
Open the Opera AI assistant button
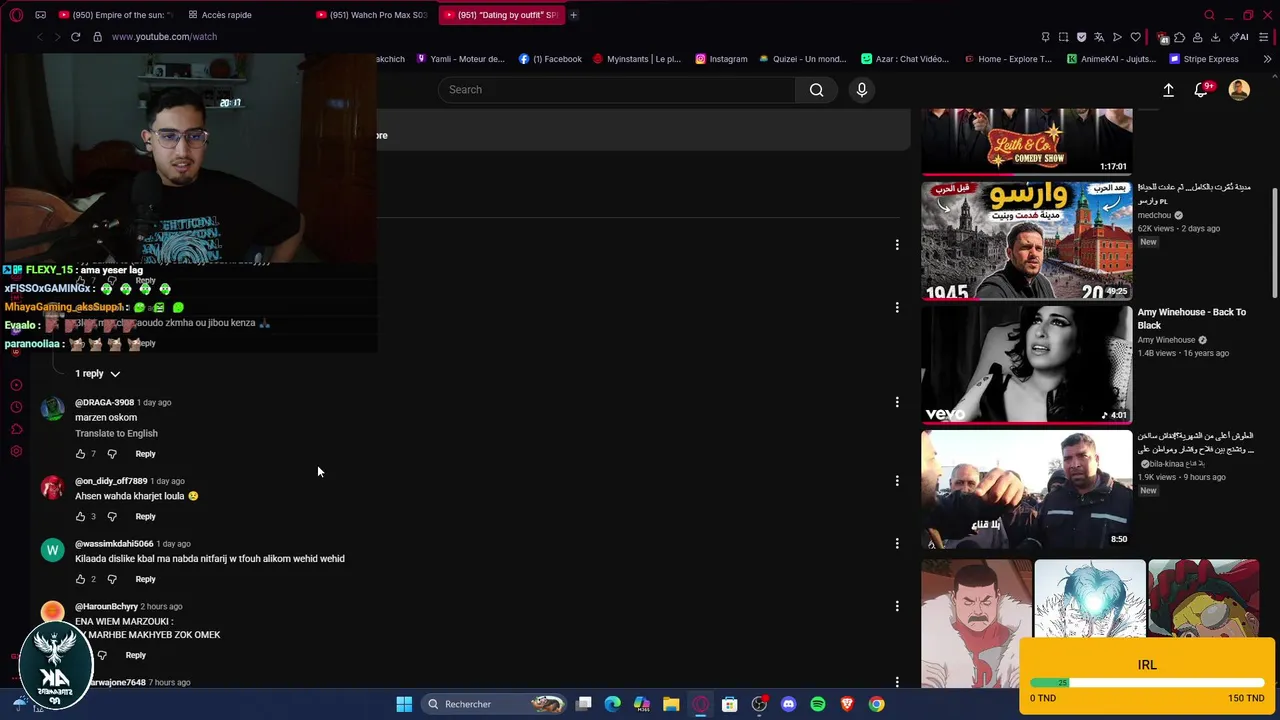(1239, 37)
